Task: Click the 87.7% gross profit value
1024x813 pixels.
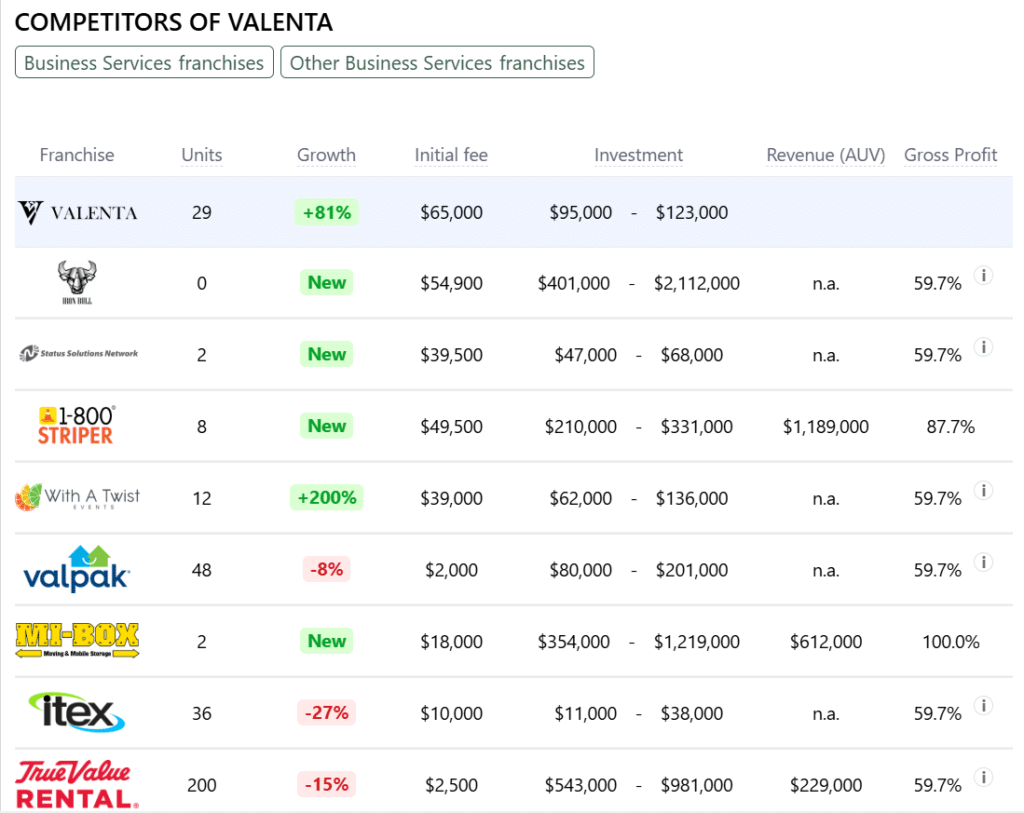Action: click(950, 427)
